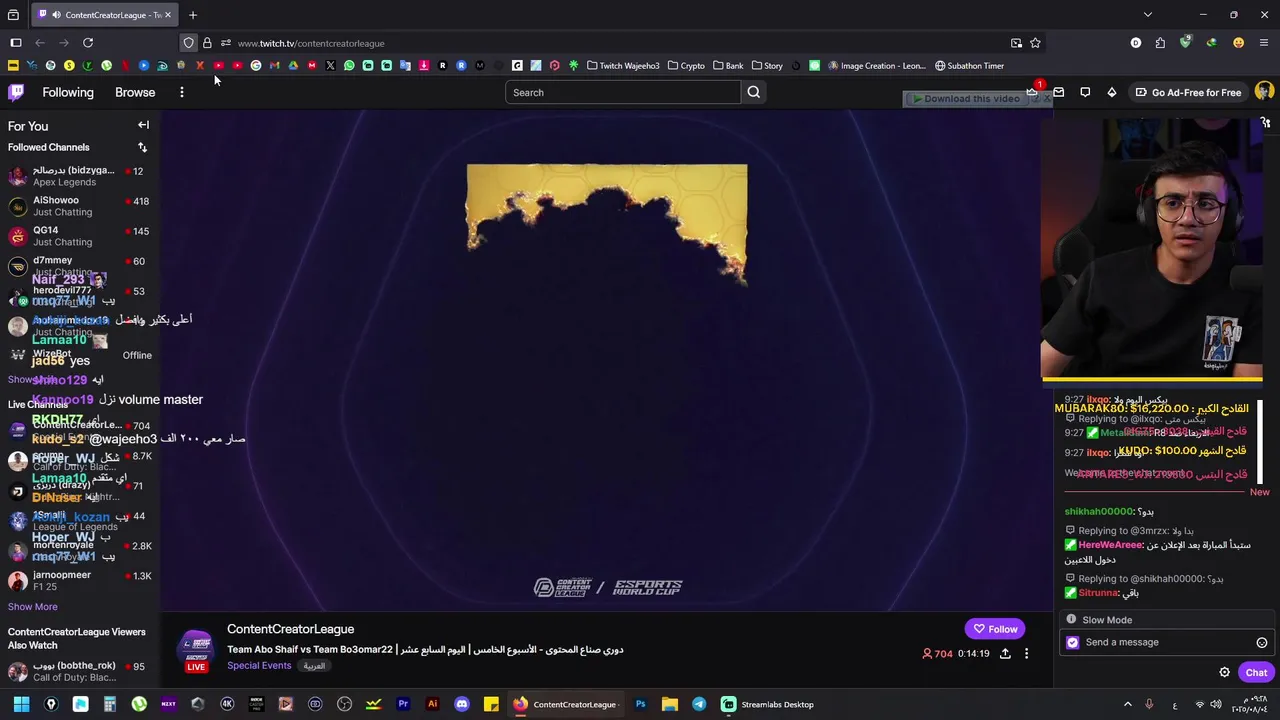The height and width of the screenshot is (720, 1280).
Task: Open AiShowoo followed channel
Action: 80,206
